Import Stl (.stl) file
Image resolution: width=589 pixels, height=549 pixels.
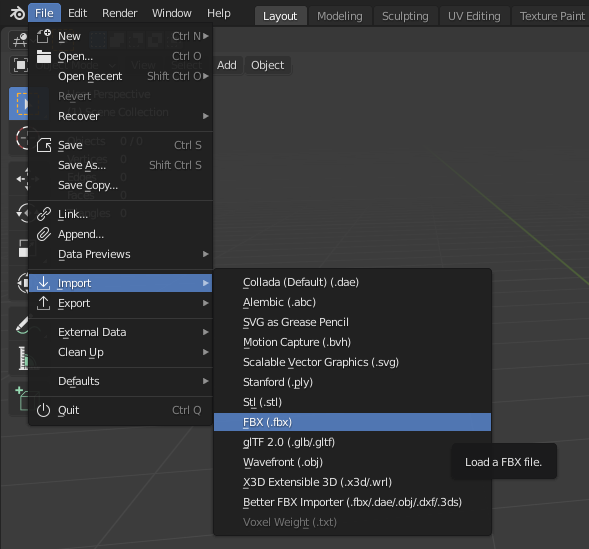[352, 402]
